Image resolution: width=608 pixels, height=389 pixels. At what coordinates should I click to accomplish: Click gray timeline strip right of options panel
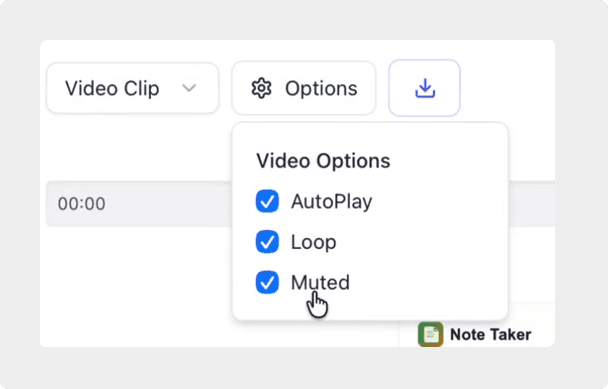coord(532,204)
